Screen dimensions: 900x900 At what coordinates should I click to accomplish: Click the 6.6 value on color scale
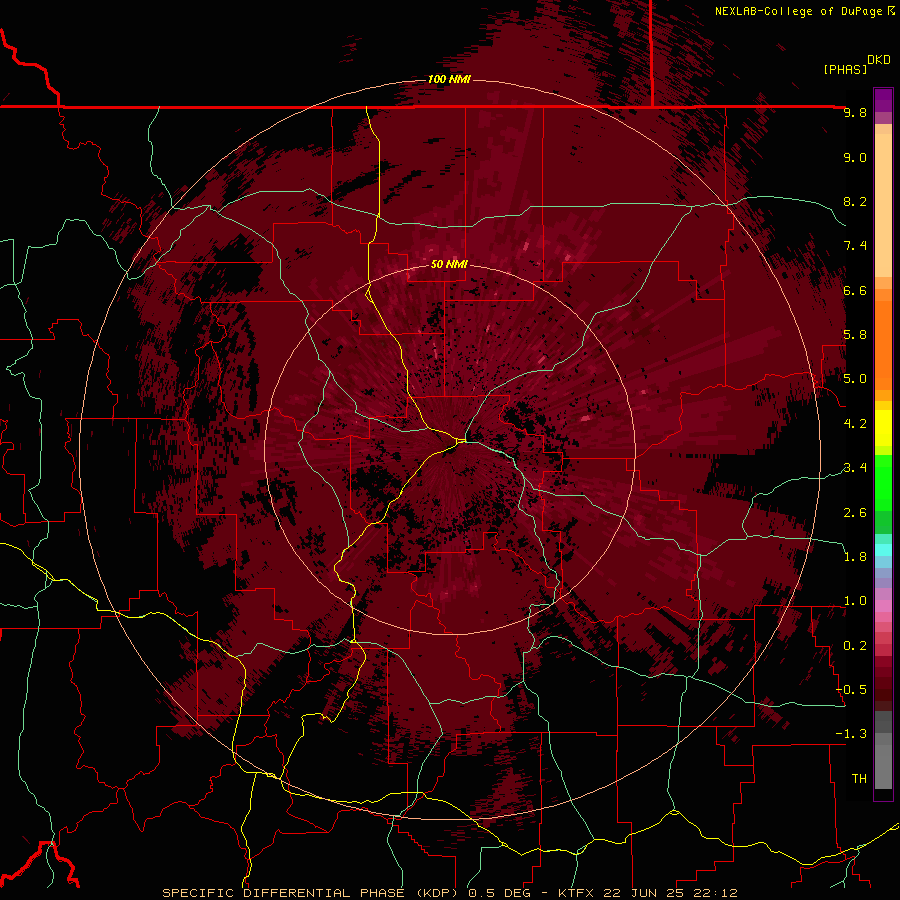coord(855,290)
